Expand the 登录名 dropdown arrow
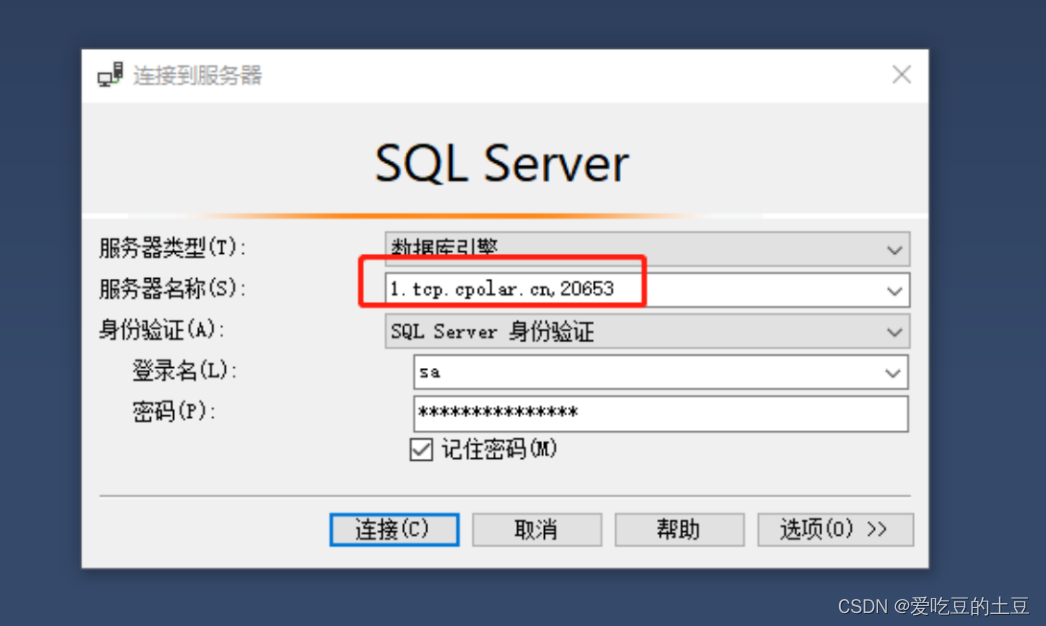1046x626 pixels. (x=893, y=372)
